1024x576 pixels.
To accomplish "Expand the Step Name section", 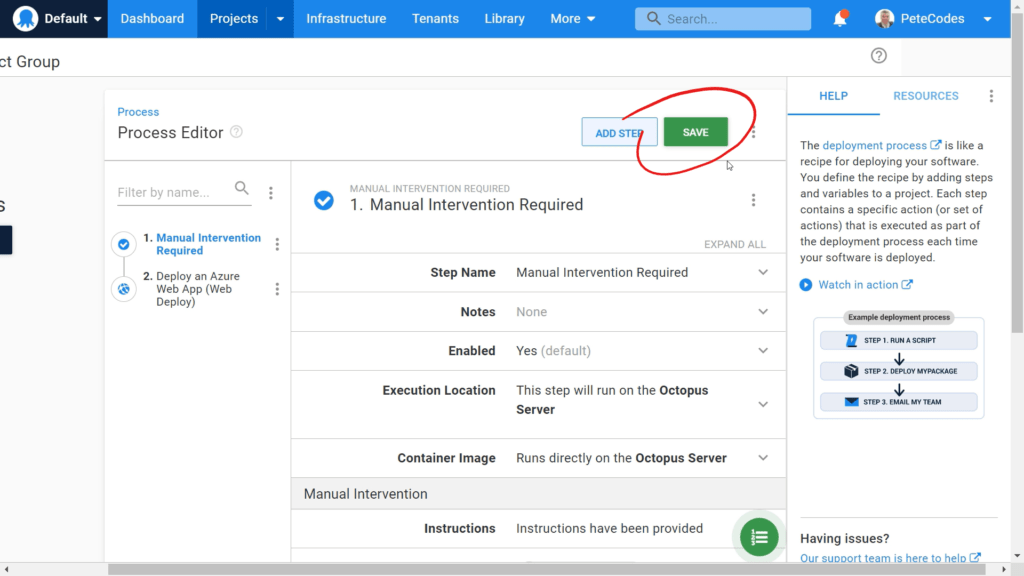I will (538, 272).
